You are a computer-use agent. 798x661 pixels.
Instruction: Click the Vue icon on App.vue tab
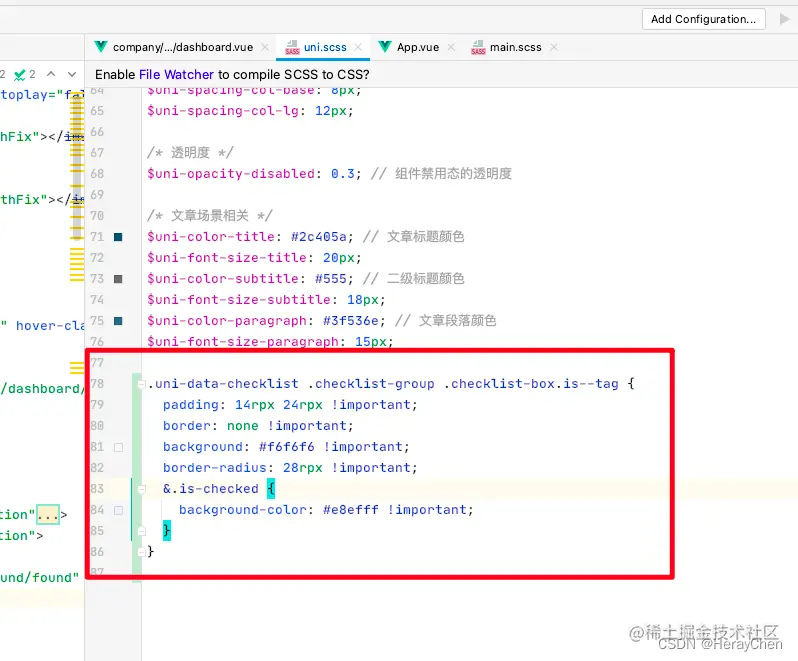tap(385, 47)
